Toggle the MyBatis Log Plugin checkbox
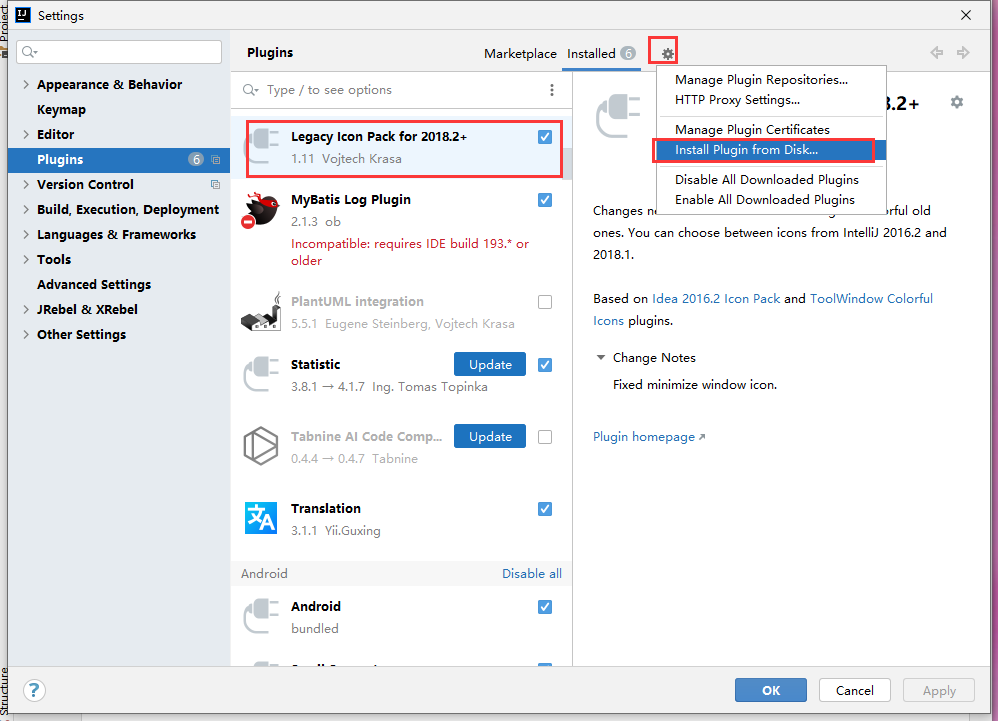Screen dimensions: 998x721 coord(545,200)
